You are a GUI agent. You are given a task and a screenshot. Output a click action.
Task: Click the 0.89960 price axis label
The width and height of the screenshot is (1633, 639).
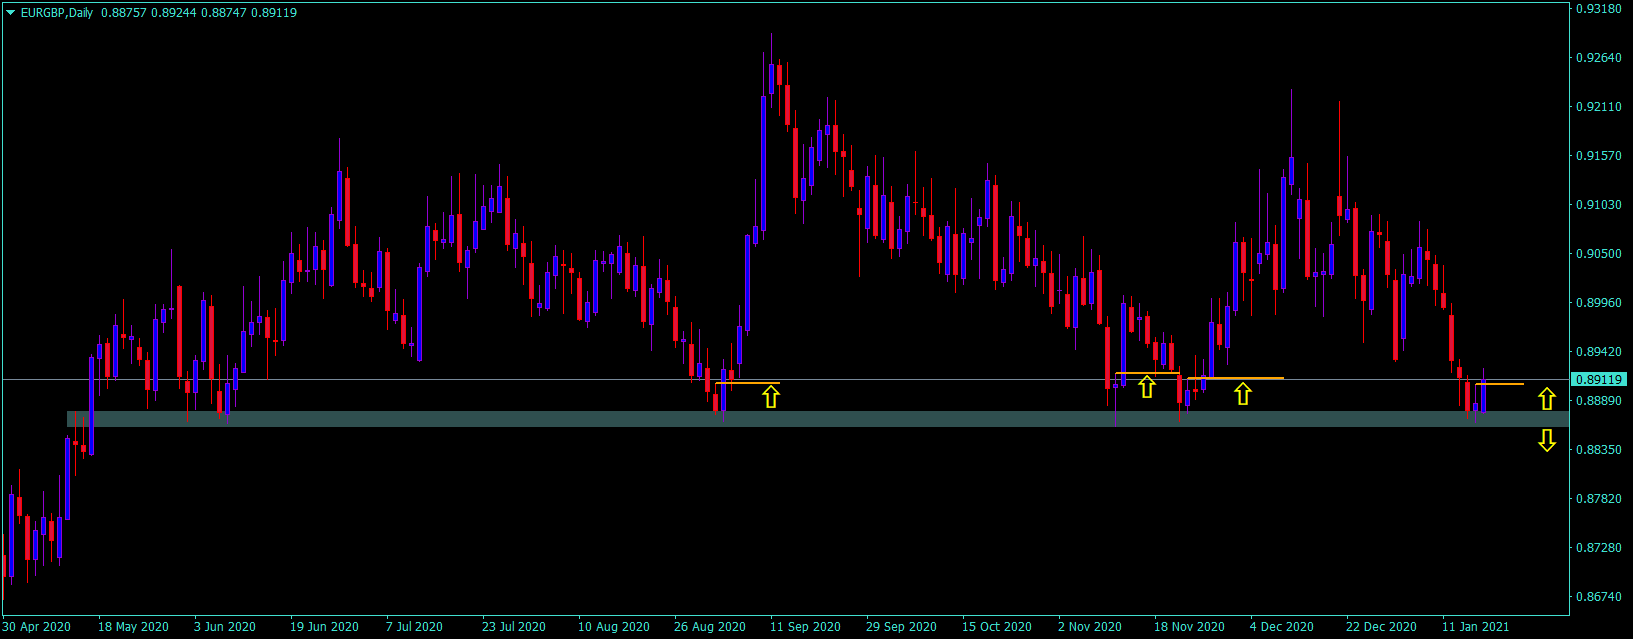1599,303
